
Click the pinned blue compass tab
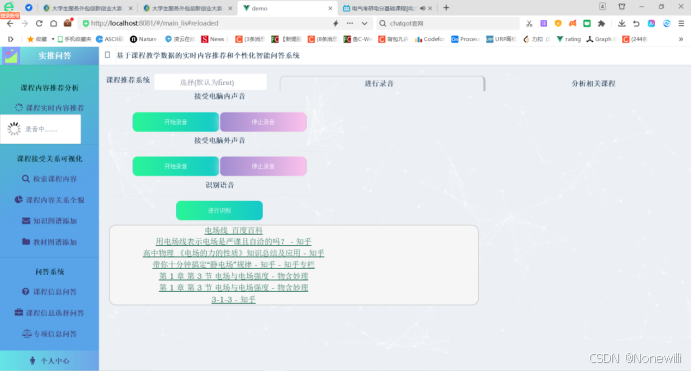point(28,8)
